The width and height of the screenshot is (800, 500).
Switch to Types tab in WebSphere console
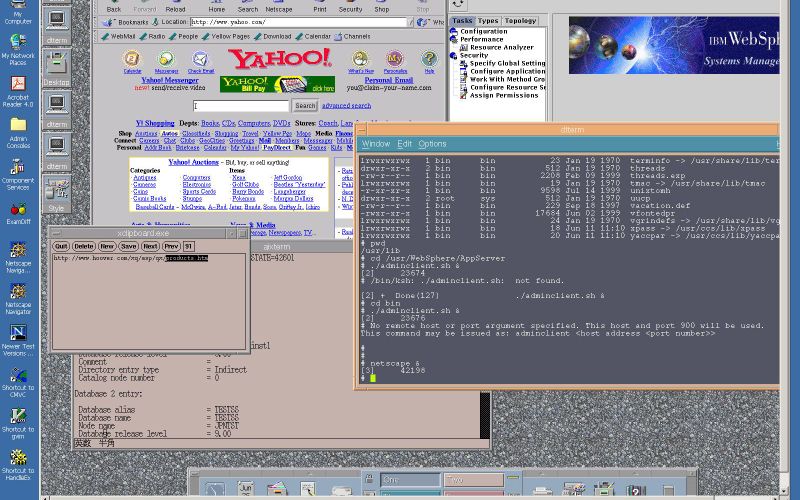(488, 21)
